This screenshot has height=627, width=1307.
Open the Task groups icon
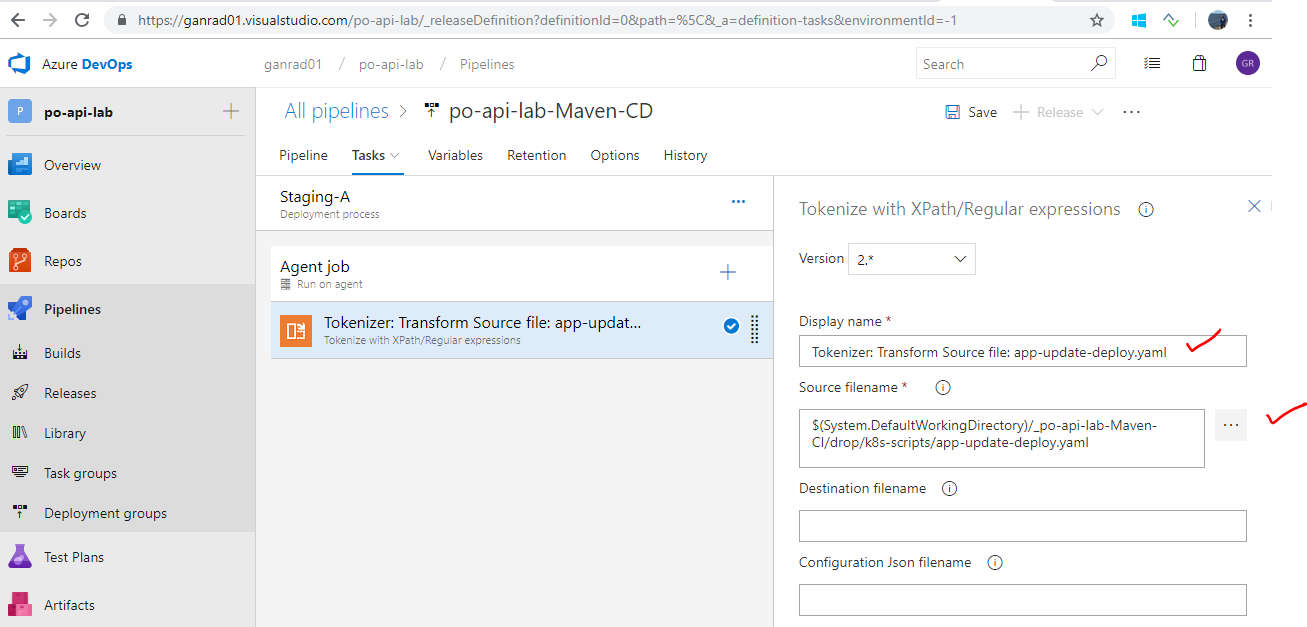20,473
